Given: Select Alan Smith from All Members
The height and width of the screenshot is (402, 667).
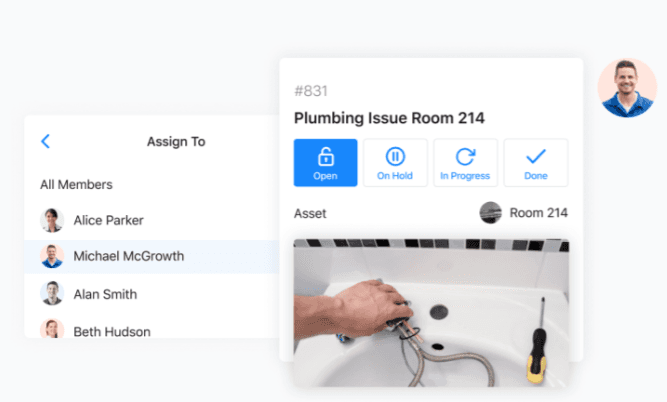Looking at the screenshot, I should pos(152,294).
